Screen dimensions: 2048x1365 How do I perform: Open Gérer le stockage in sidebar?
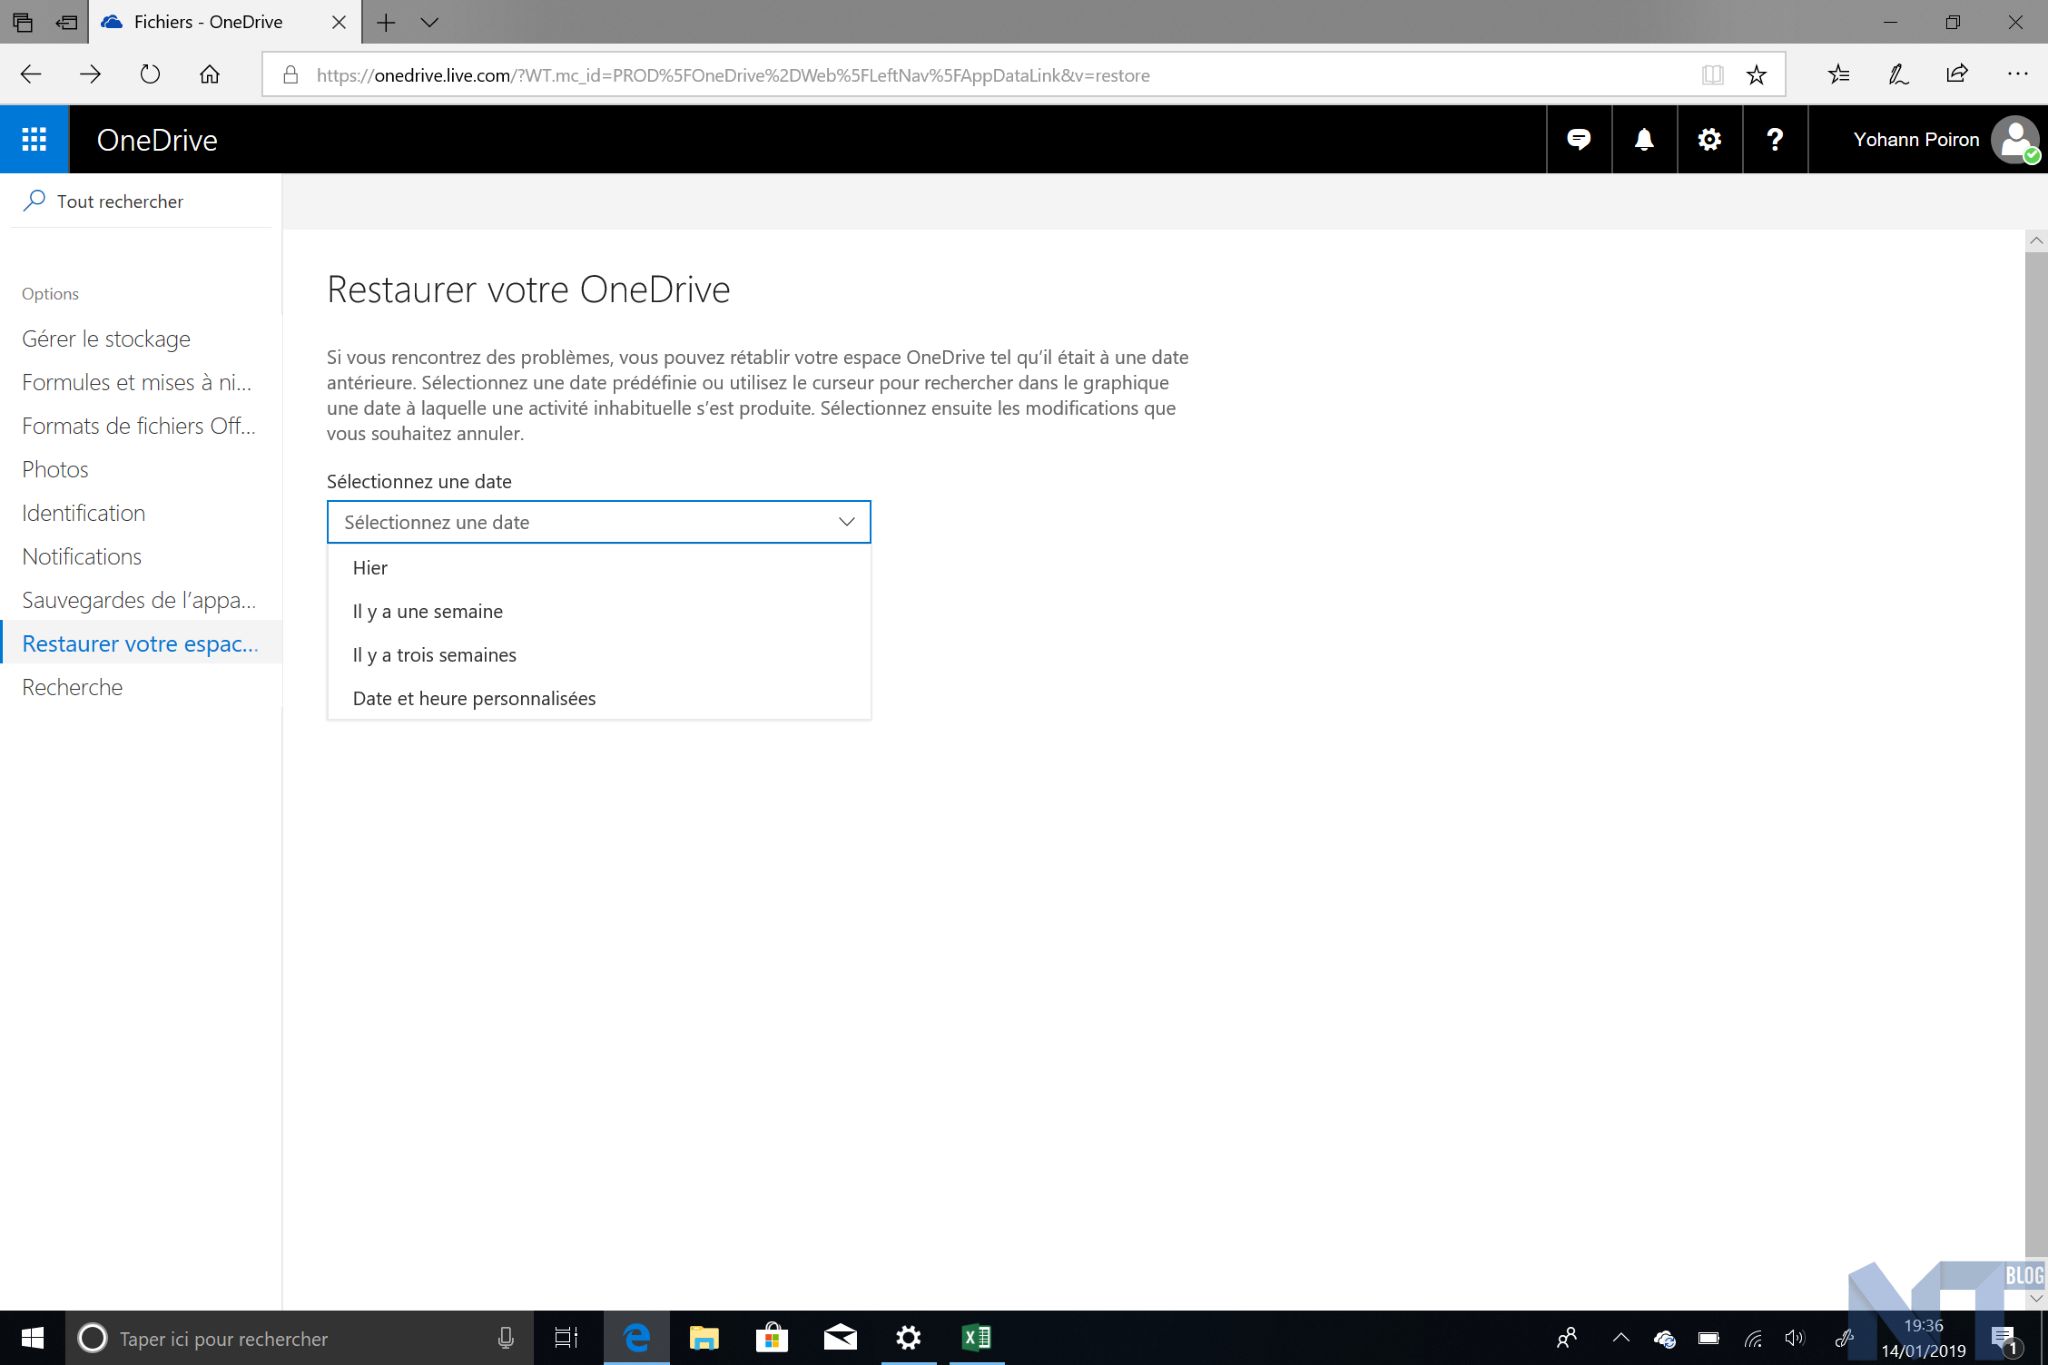coord(106,339)
